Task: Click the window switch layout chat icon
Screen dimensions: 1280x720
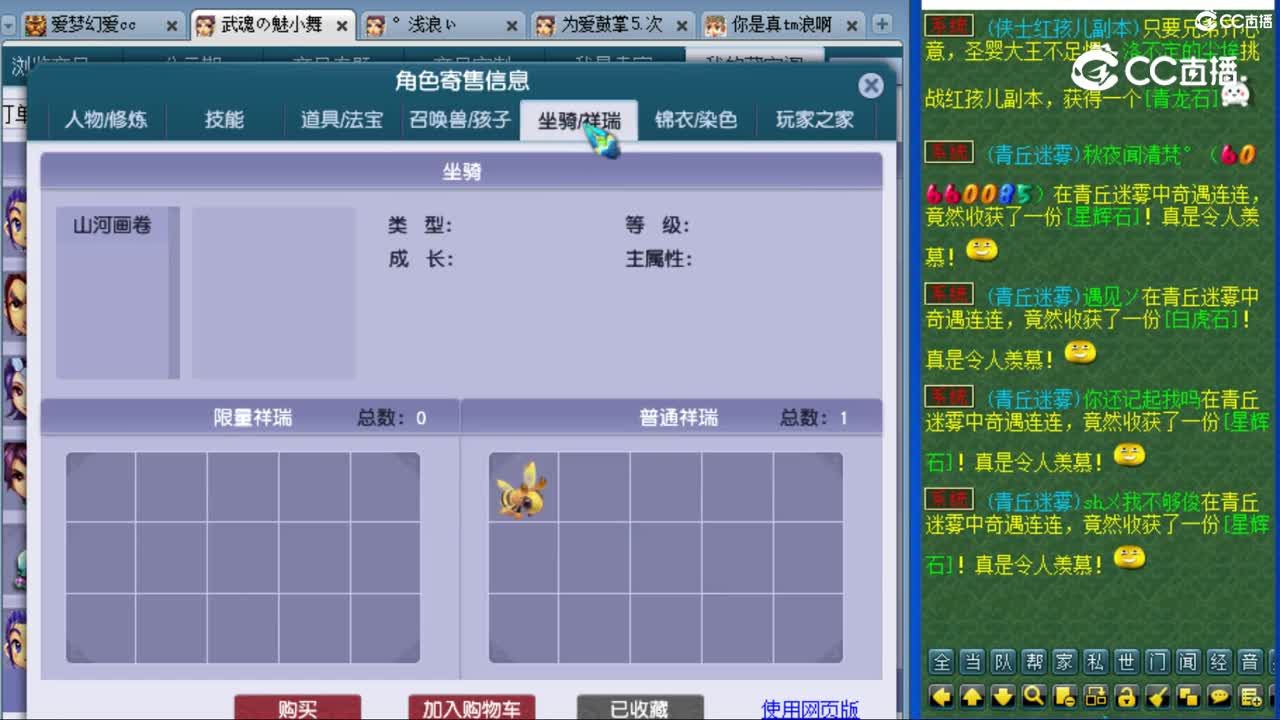Action: [x=1095, y=696]
